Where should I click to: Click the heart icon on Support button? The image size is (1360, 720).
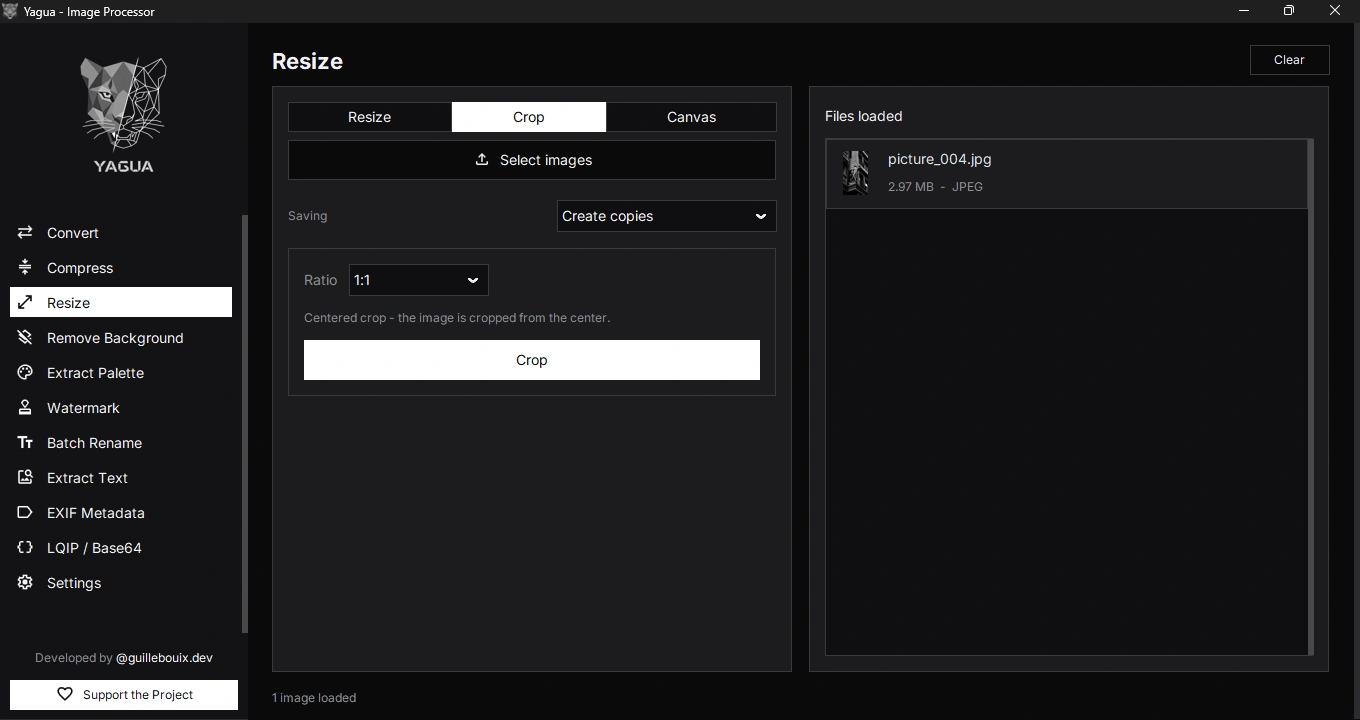65,694
